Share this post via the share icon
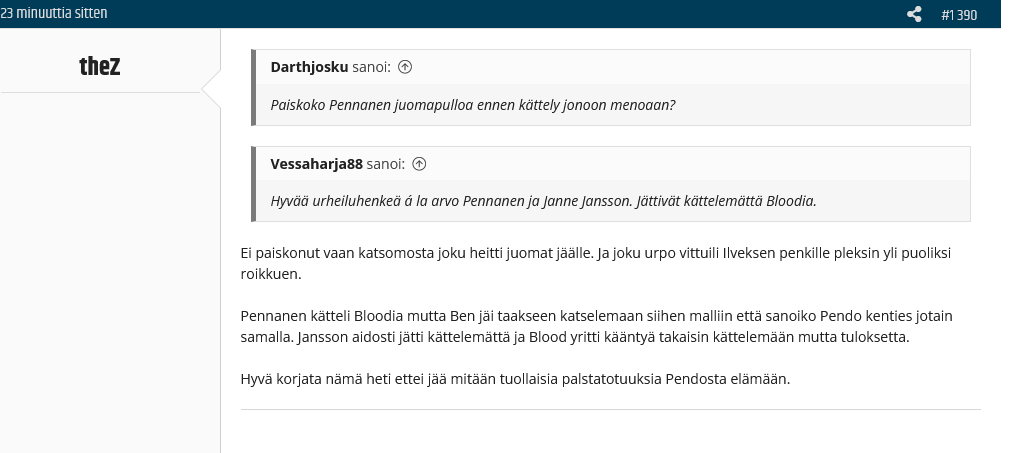1010x453 pixels. [x=914, y=14]
